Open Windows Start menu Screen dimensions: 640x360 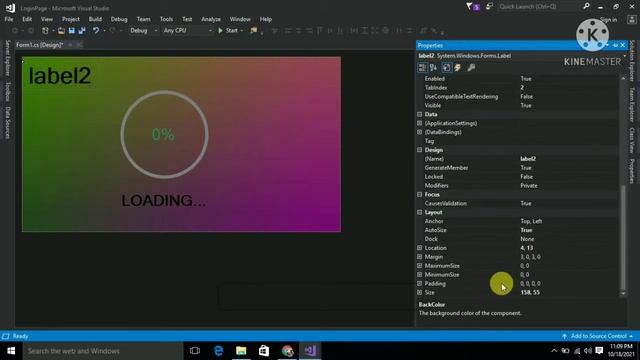[11, 351]
